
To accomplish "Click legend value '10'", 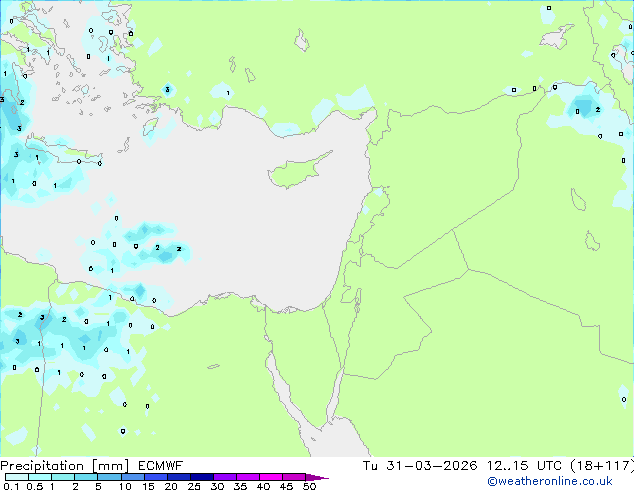I will pyautogui.click(x=125, y=486).
